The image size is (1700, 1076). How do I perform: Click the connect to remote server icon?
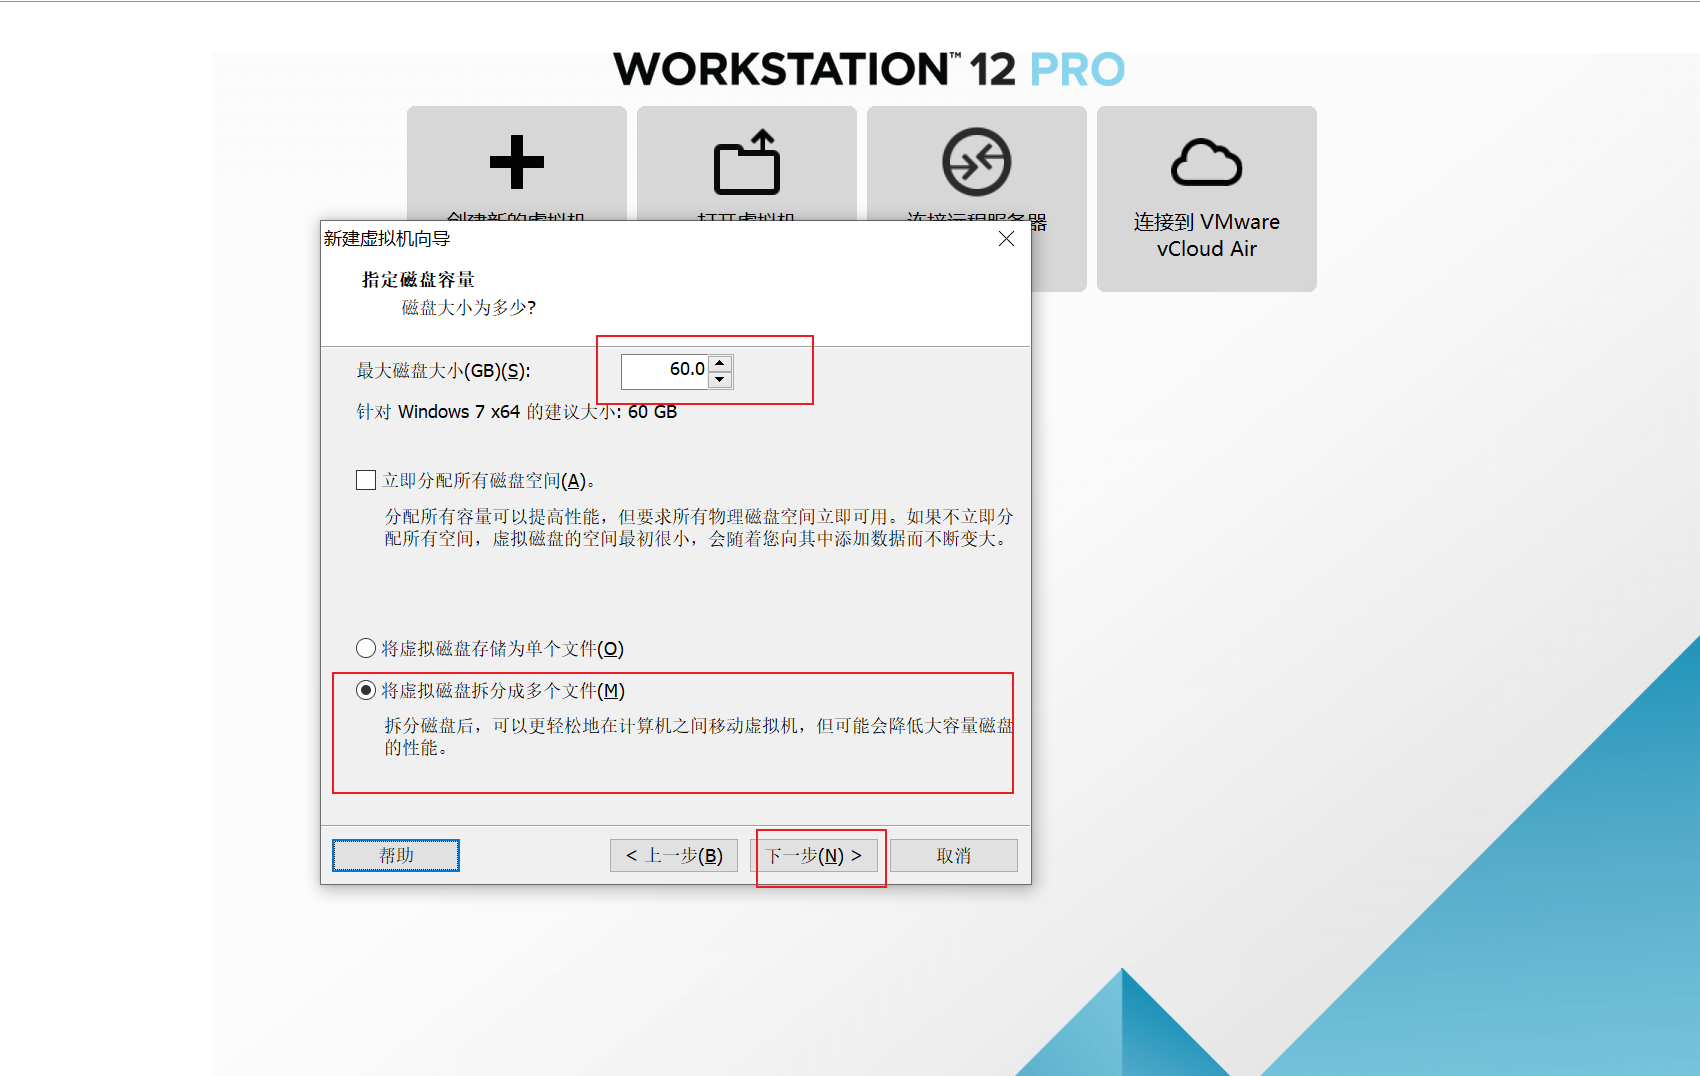(x=977, y=162)
